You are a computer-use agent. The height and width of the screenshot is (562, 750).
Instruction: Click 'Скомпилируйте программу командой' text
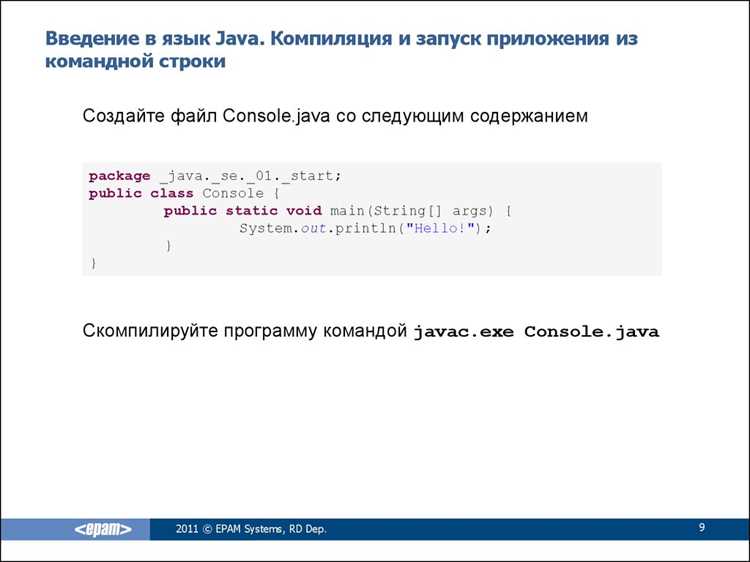(x=245, y=331)
